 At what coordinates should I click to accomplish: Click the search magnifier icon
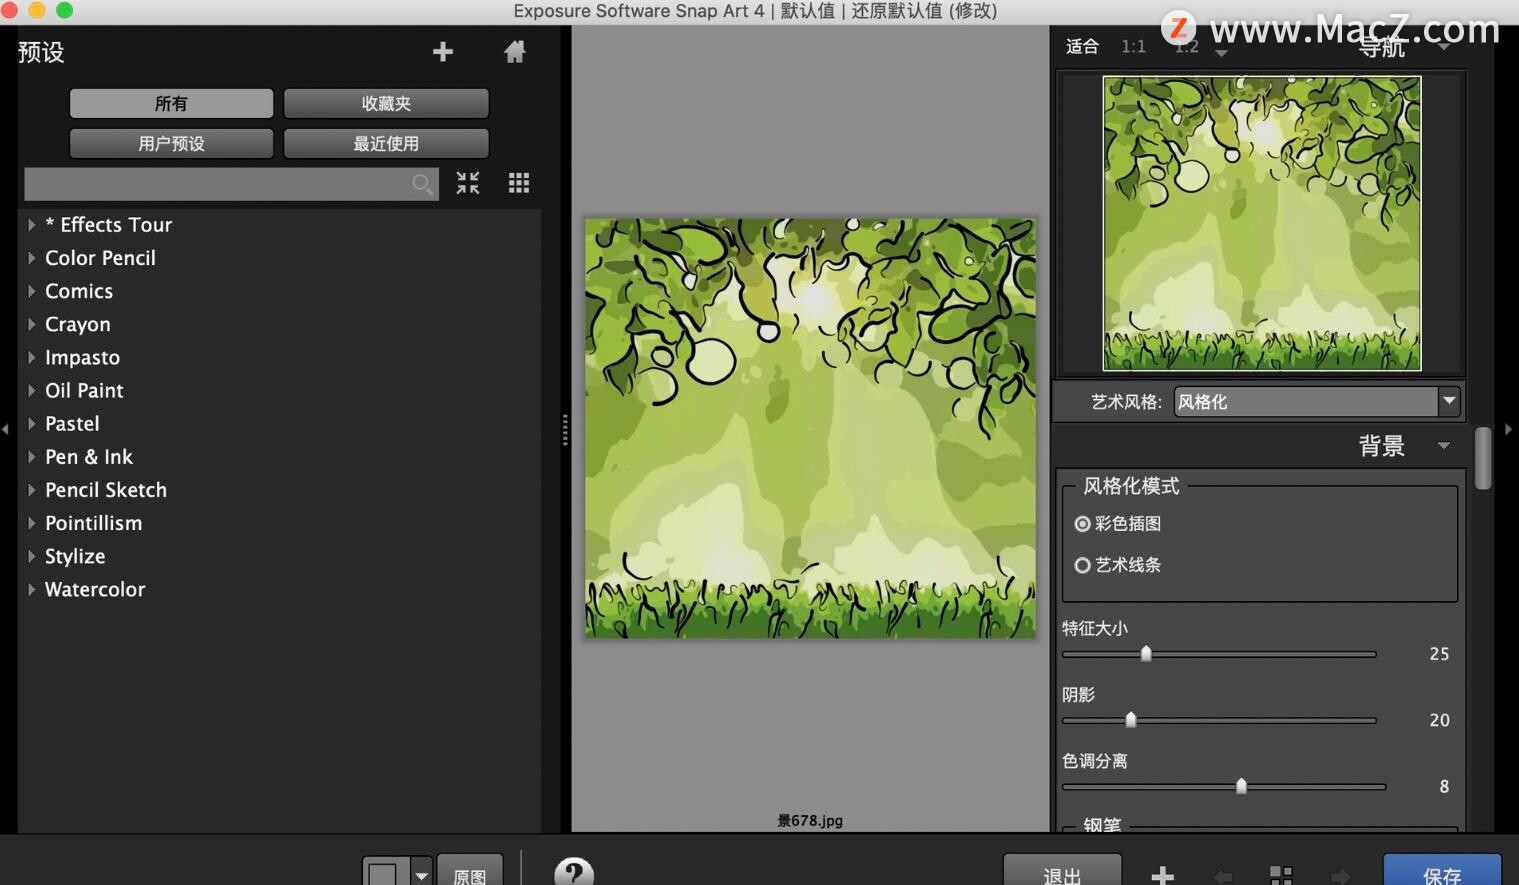pos(422,184)
